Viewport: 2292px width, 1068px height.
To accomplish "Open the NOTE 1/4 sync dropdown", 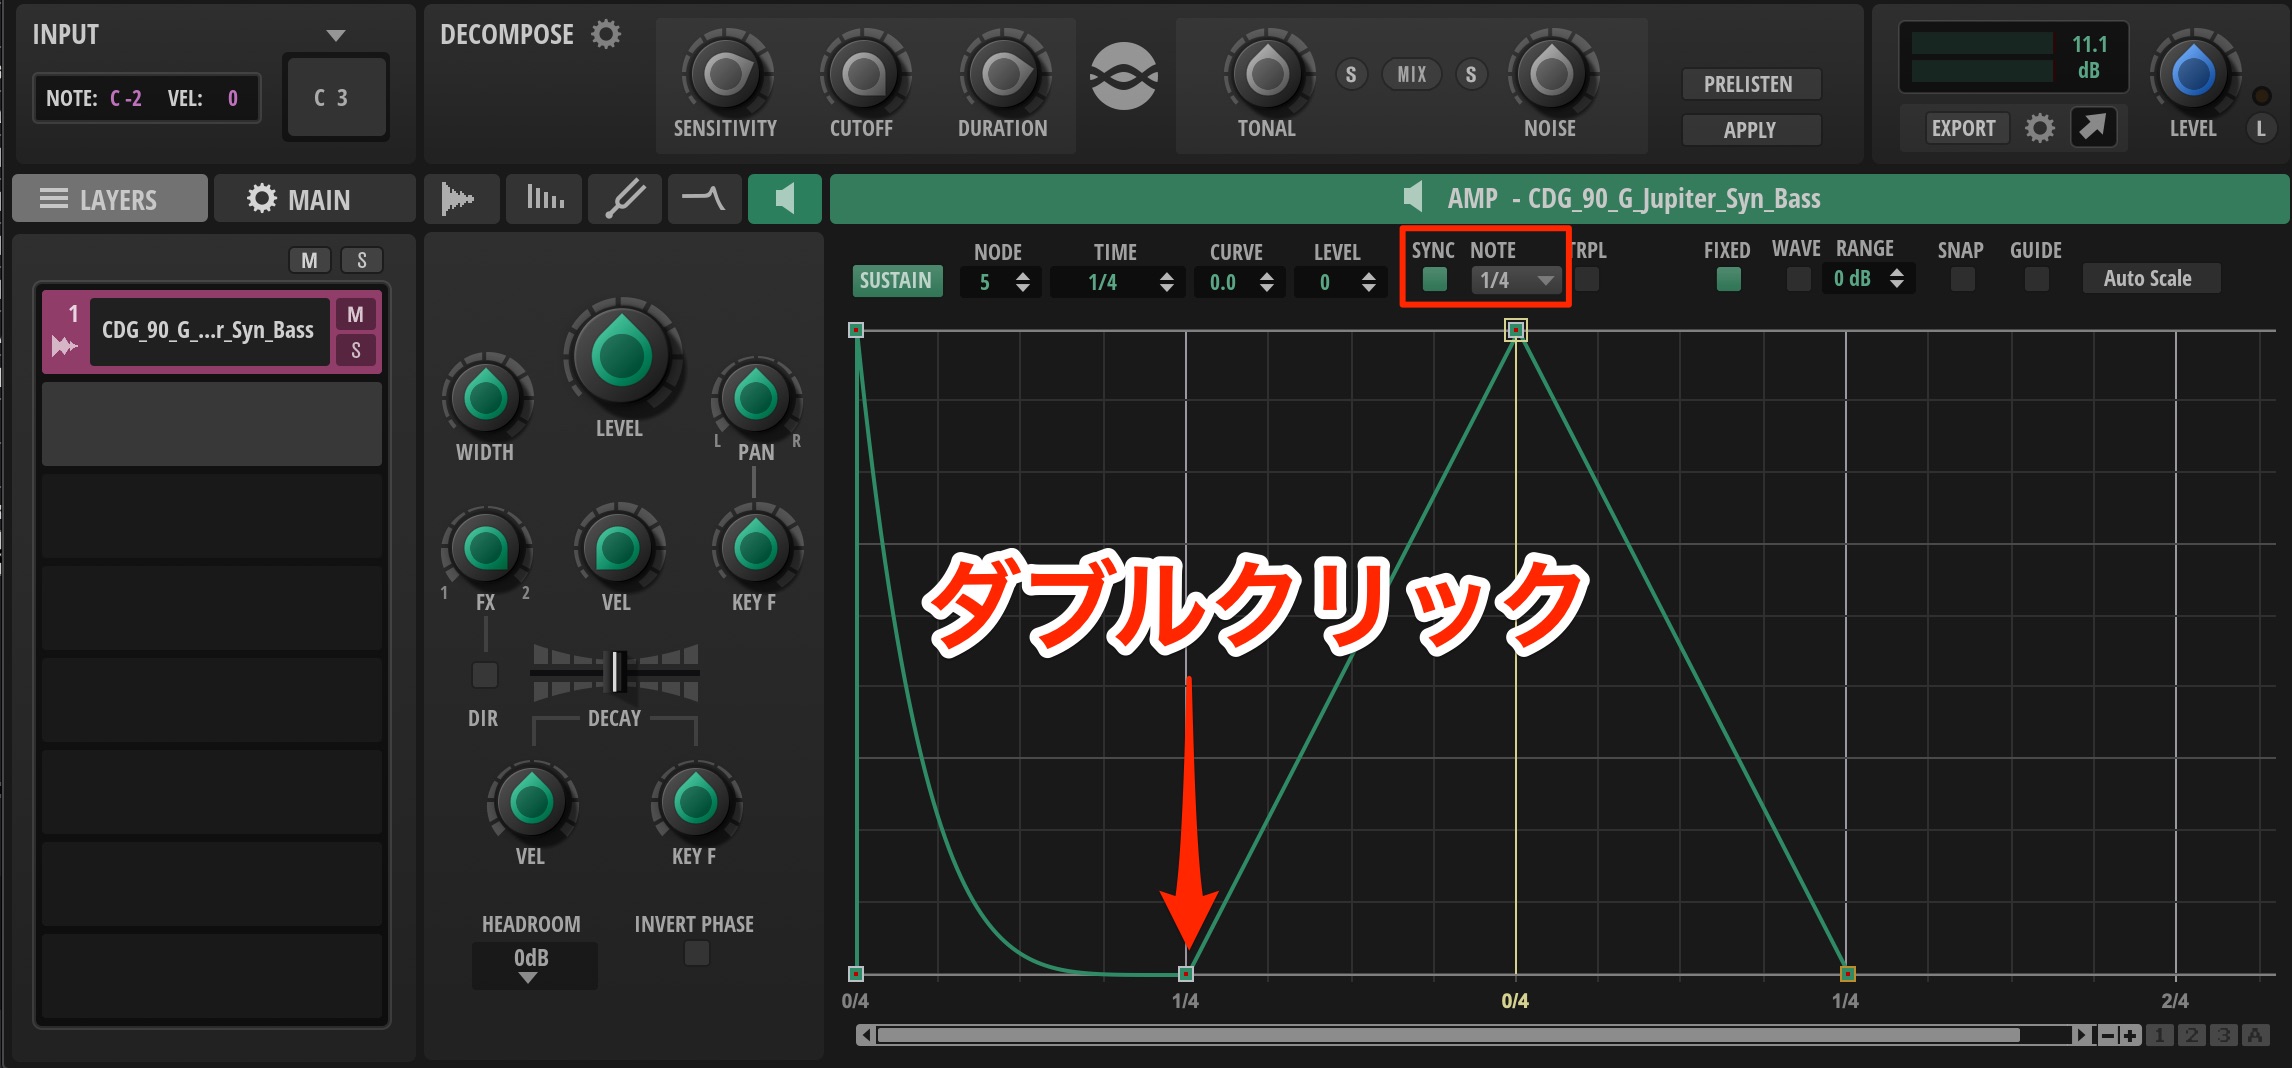I will pos(1515,281).
